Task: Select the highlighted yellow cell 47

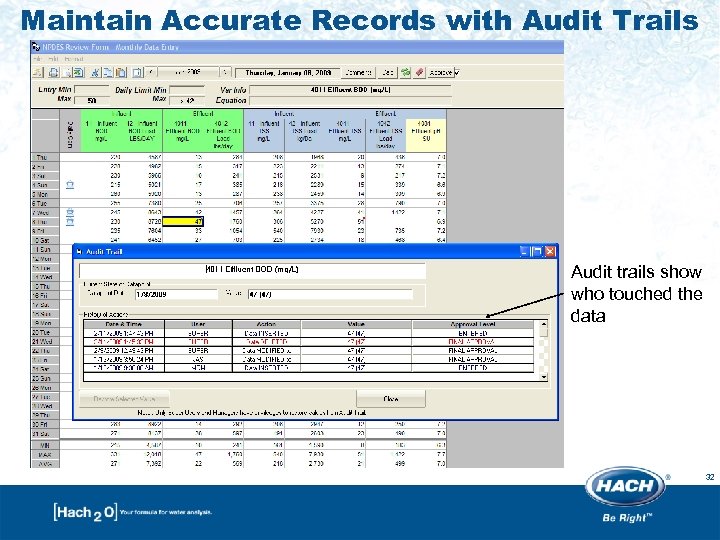Action: pyautogui.click(x=183, y=222)
